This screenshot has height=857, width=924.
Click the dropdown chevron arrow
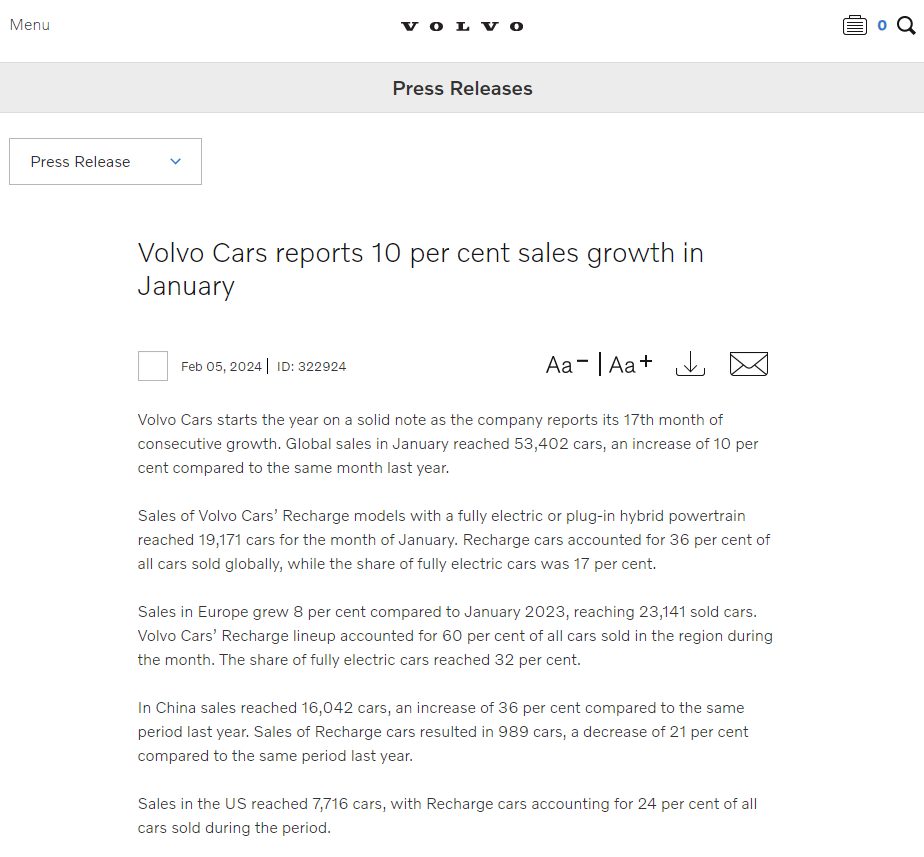[176, 161]
